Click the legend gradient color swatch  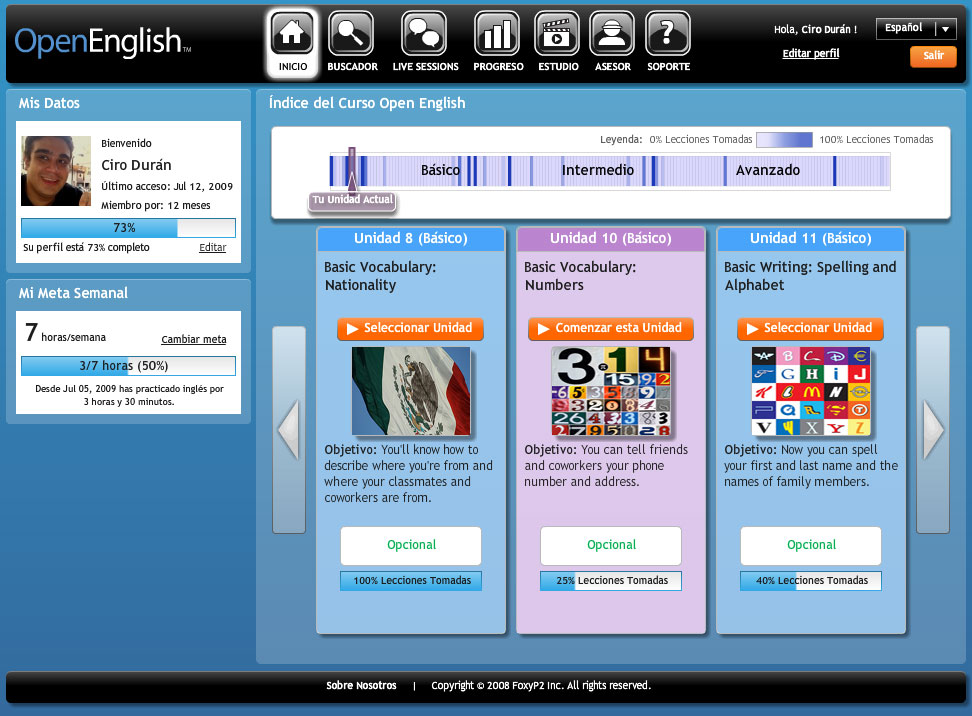(784, 139)
